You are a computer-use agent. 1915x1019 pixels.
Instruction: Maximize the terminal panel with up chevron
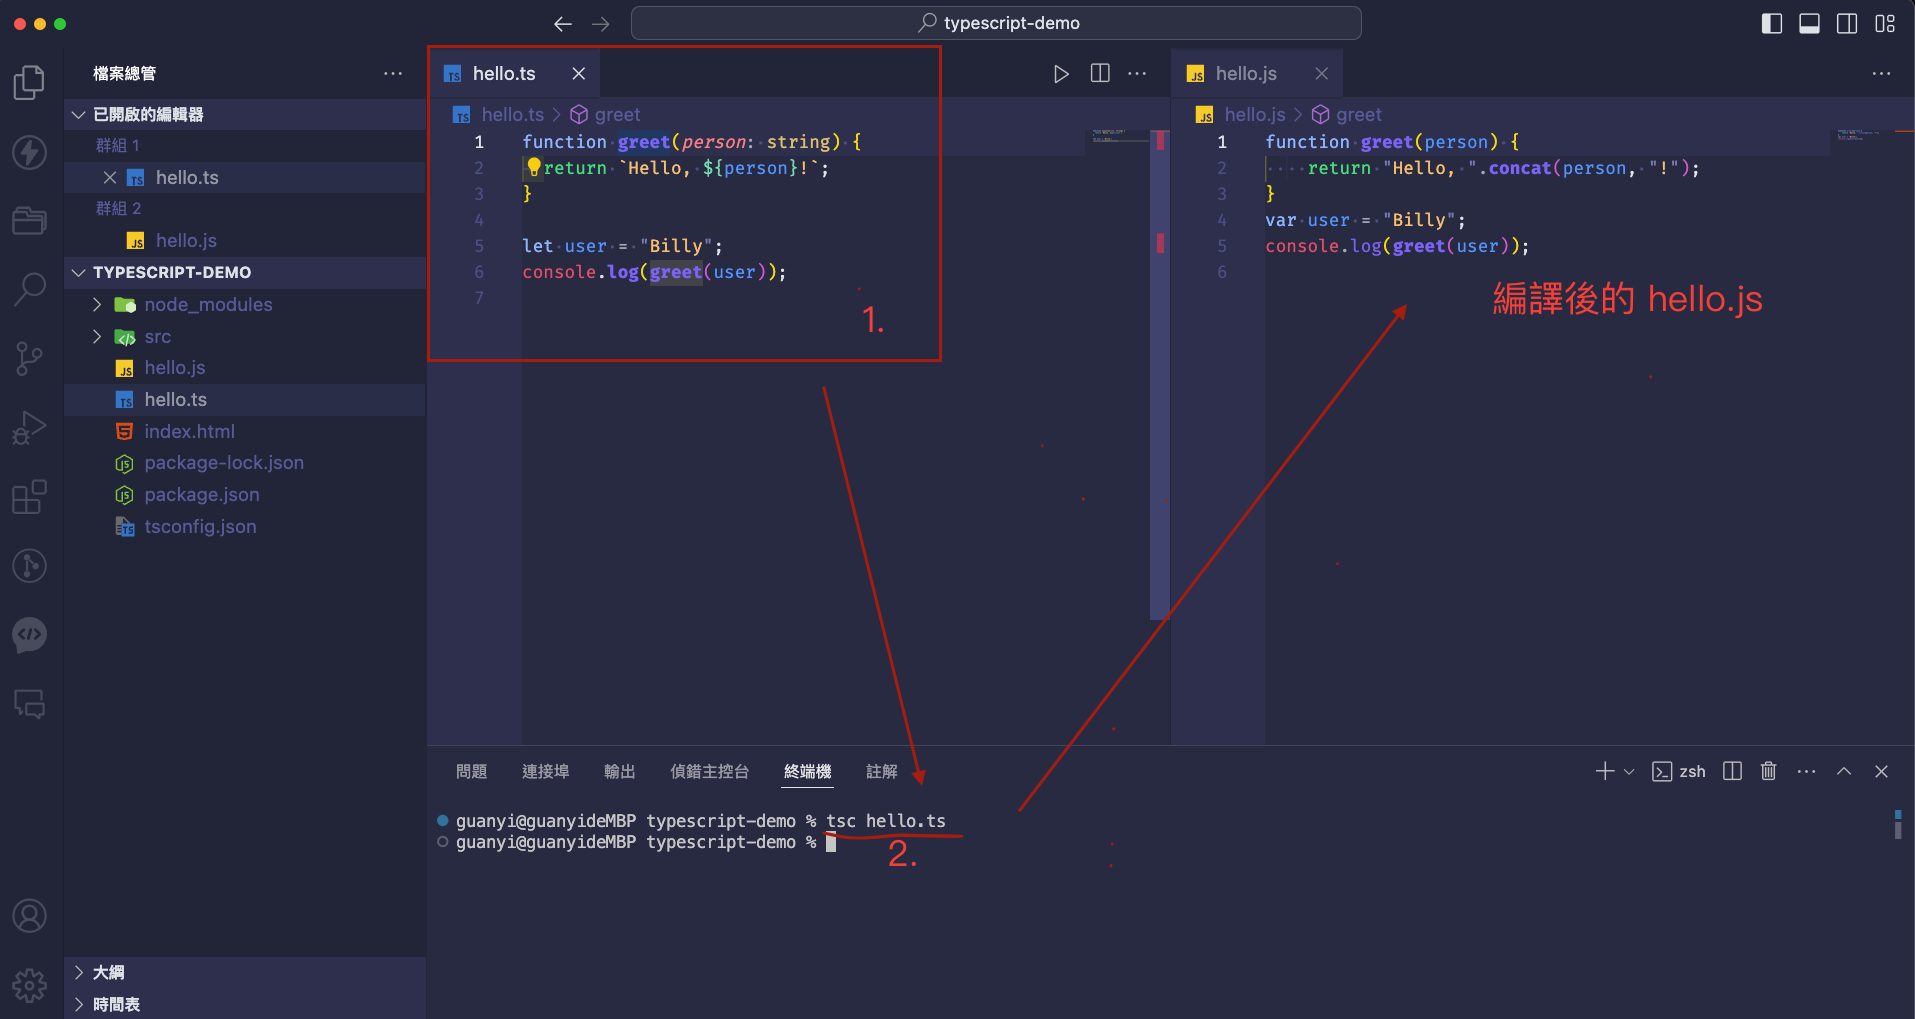[x=1844, y=771]
